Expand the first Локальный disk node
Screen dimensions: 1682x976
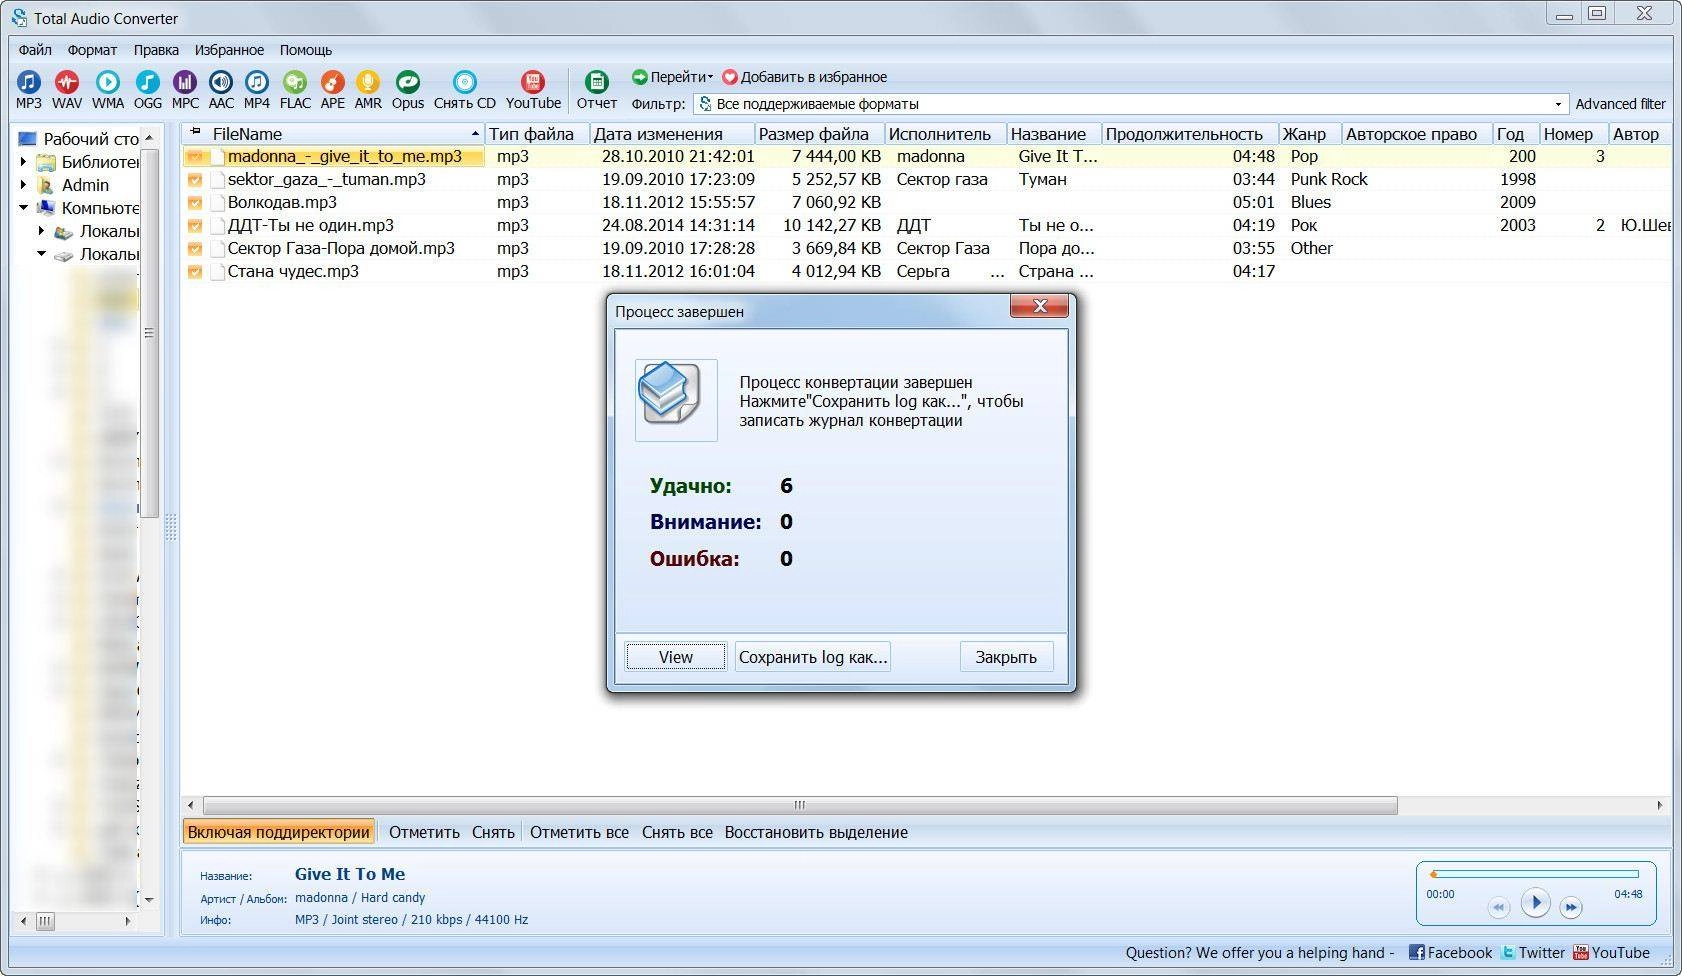coord(42,231)
